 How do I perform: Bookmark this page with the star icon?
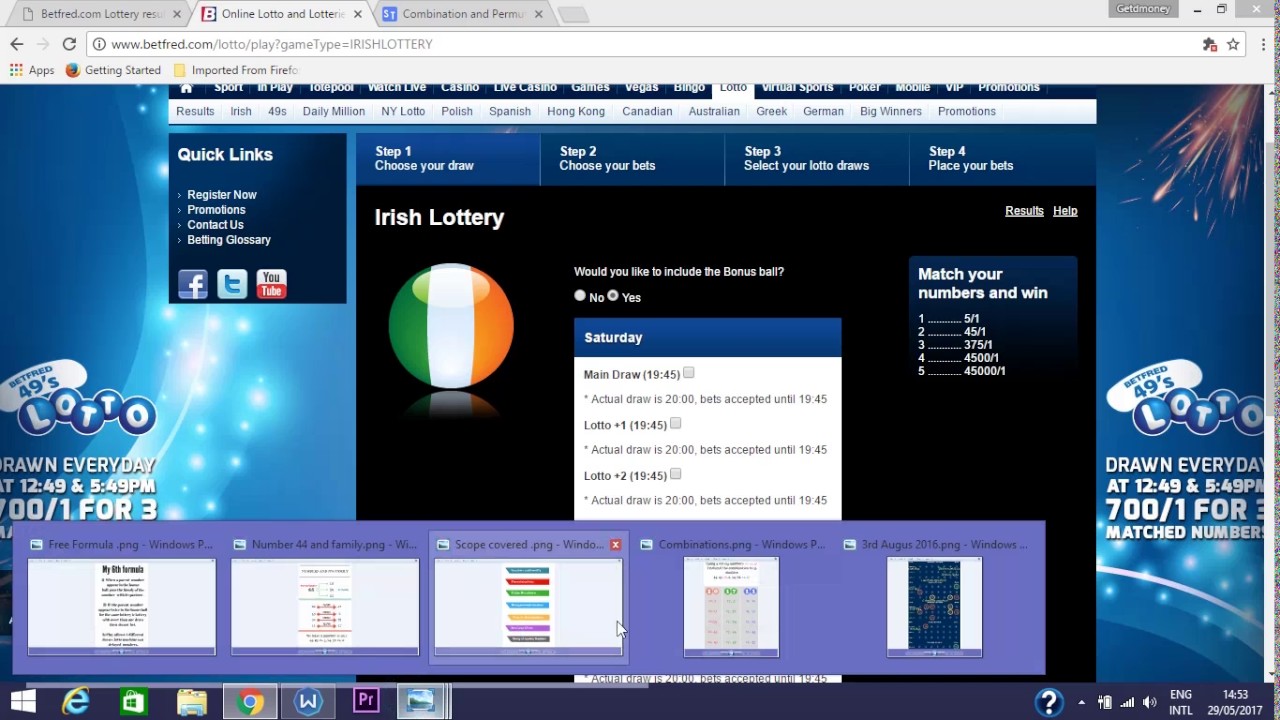(1233, 44)
